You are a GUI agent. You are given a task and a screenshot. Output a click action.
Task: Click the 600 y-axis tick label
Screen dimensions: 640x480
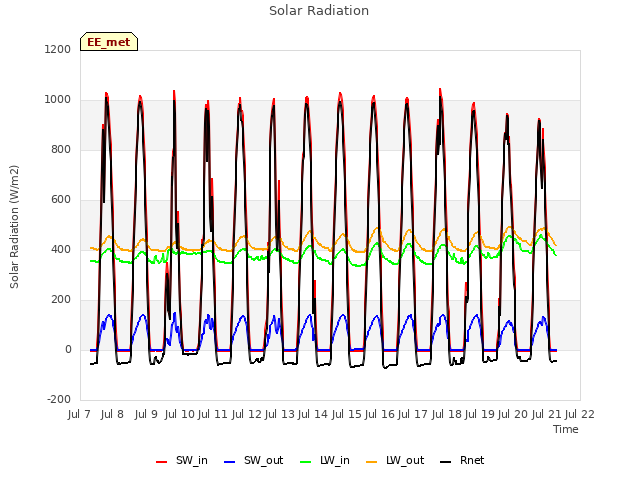60,200
